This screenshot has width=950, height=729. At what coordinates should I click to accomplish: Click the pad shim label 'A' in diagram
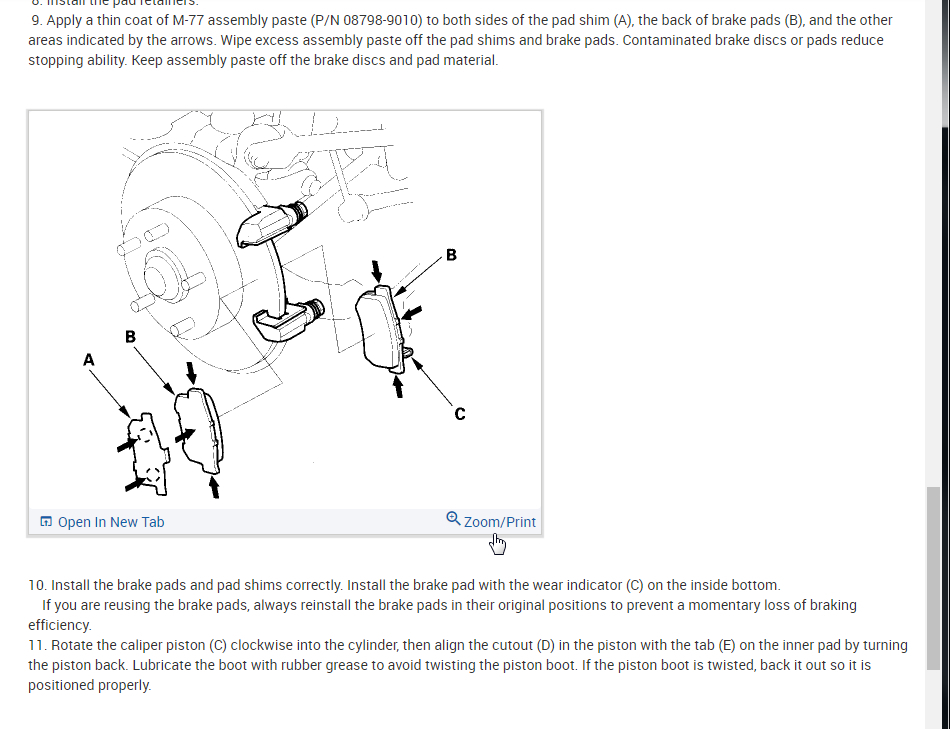(88, 360)
